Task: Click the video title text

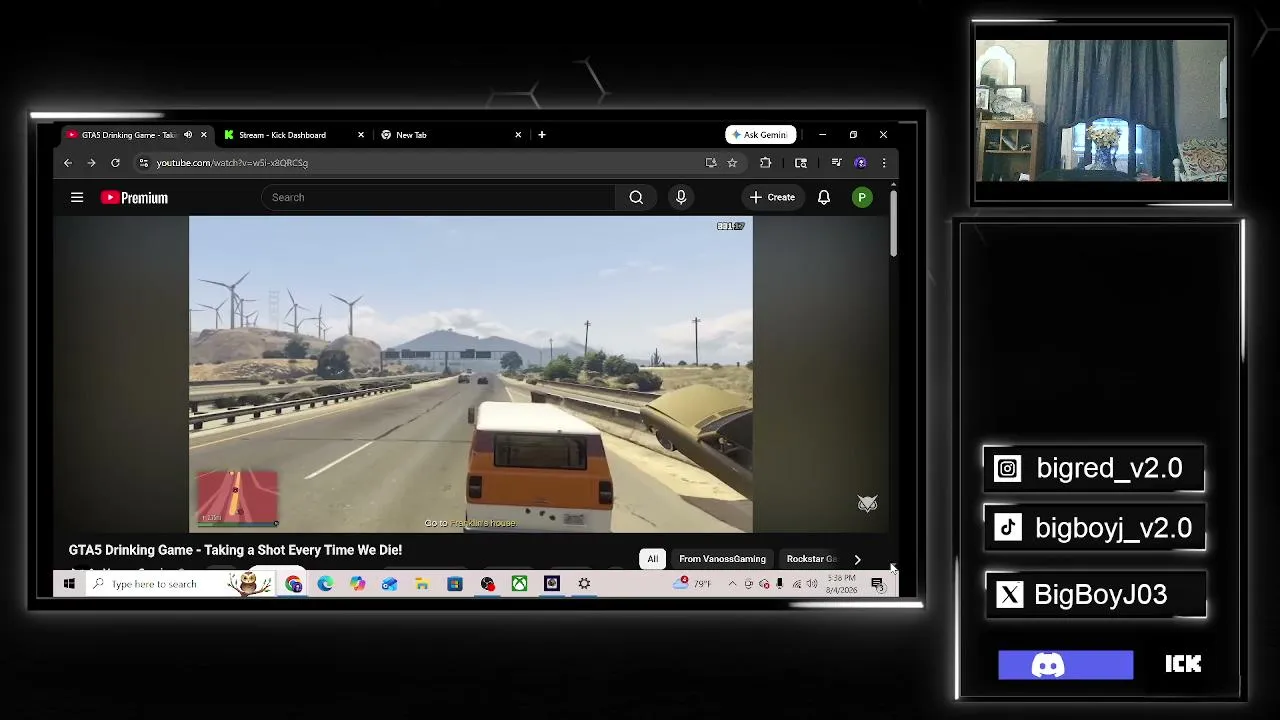Action: click(x=235, y=550)
